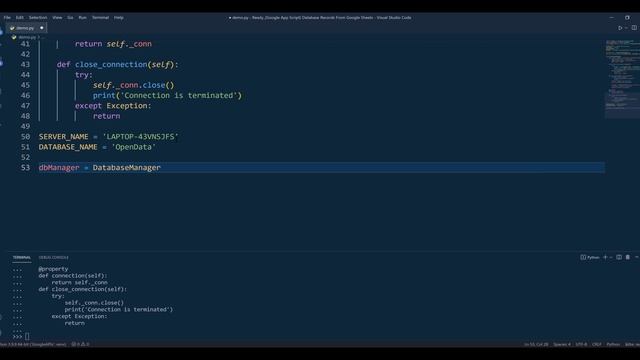Run the Python file with play icon

(x=620, y=28)
